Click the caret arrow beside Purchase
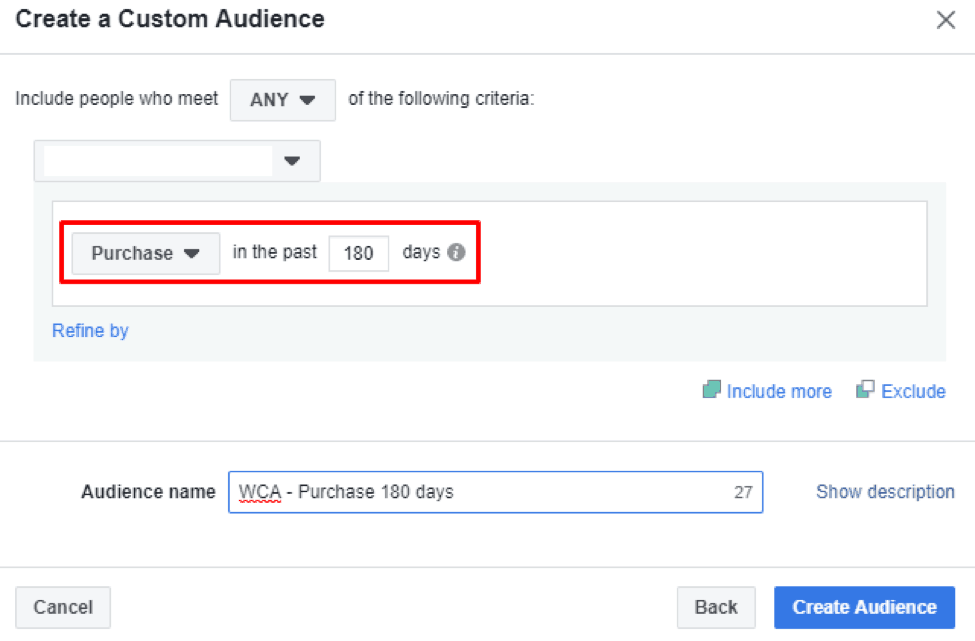The image size is (975, 641). [192, 254]
